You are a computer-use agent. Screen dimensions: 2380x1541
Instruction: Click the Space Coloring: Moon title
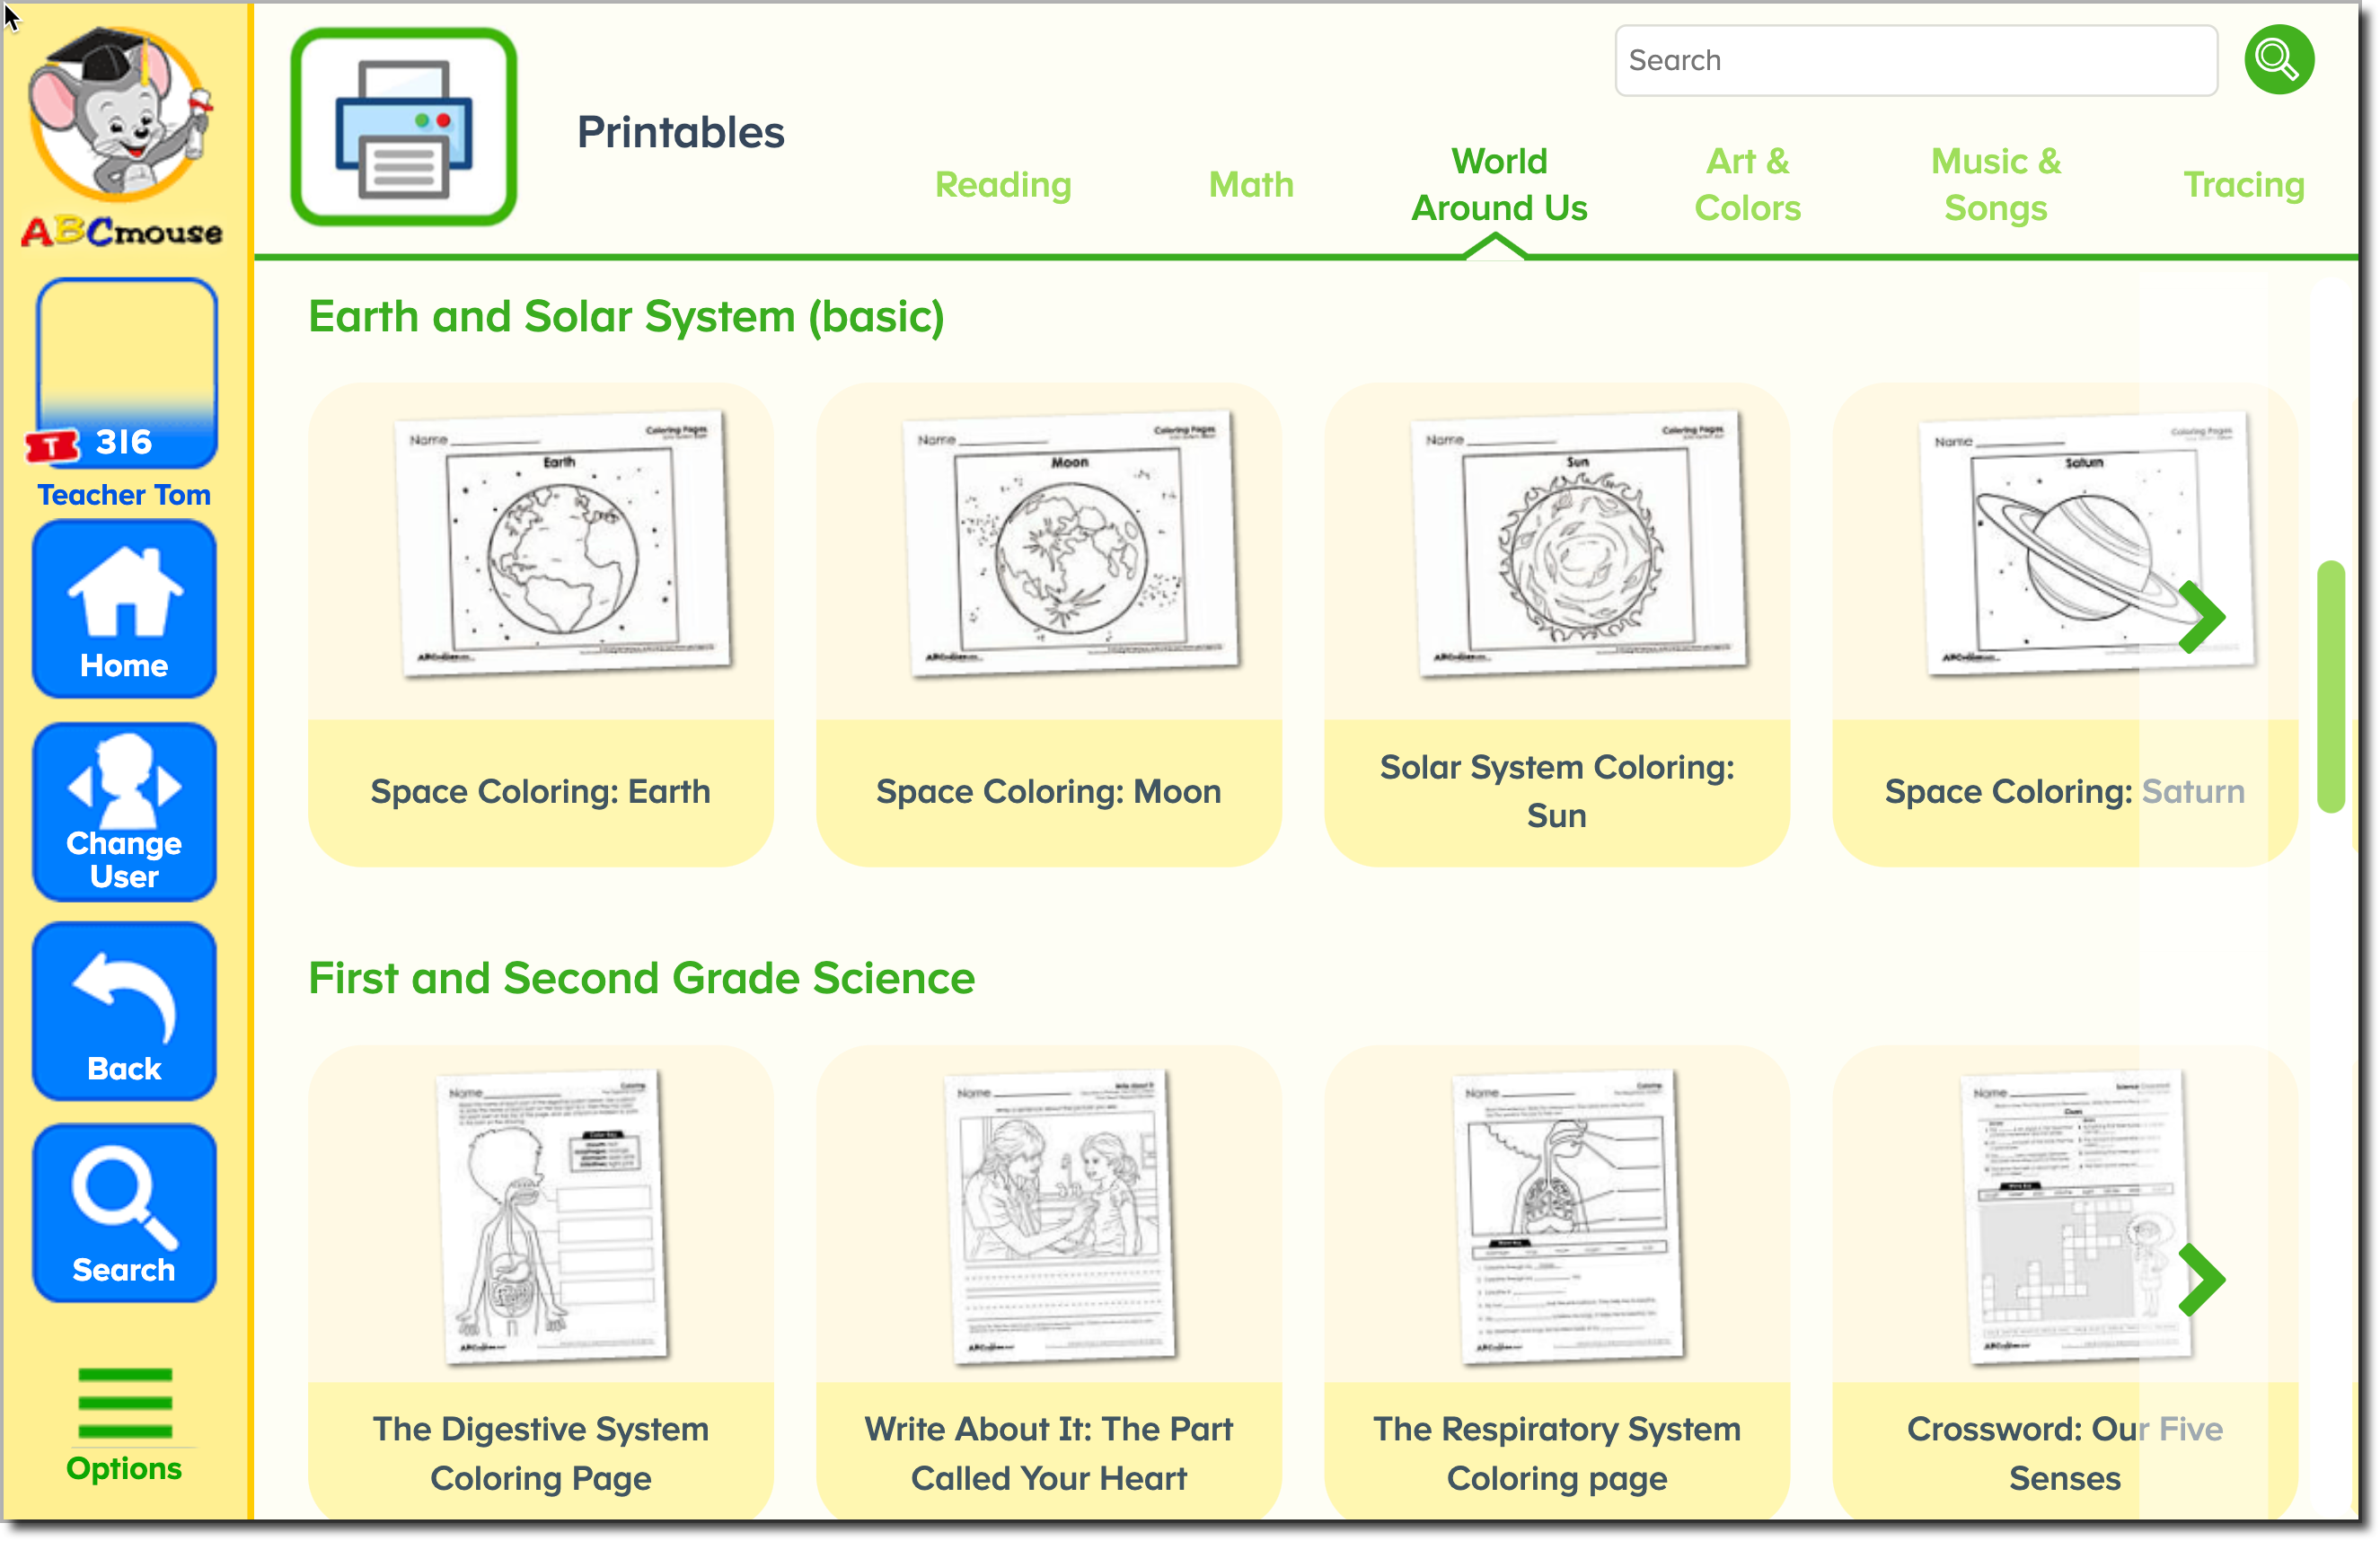coord(1048,791)
